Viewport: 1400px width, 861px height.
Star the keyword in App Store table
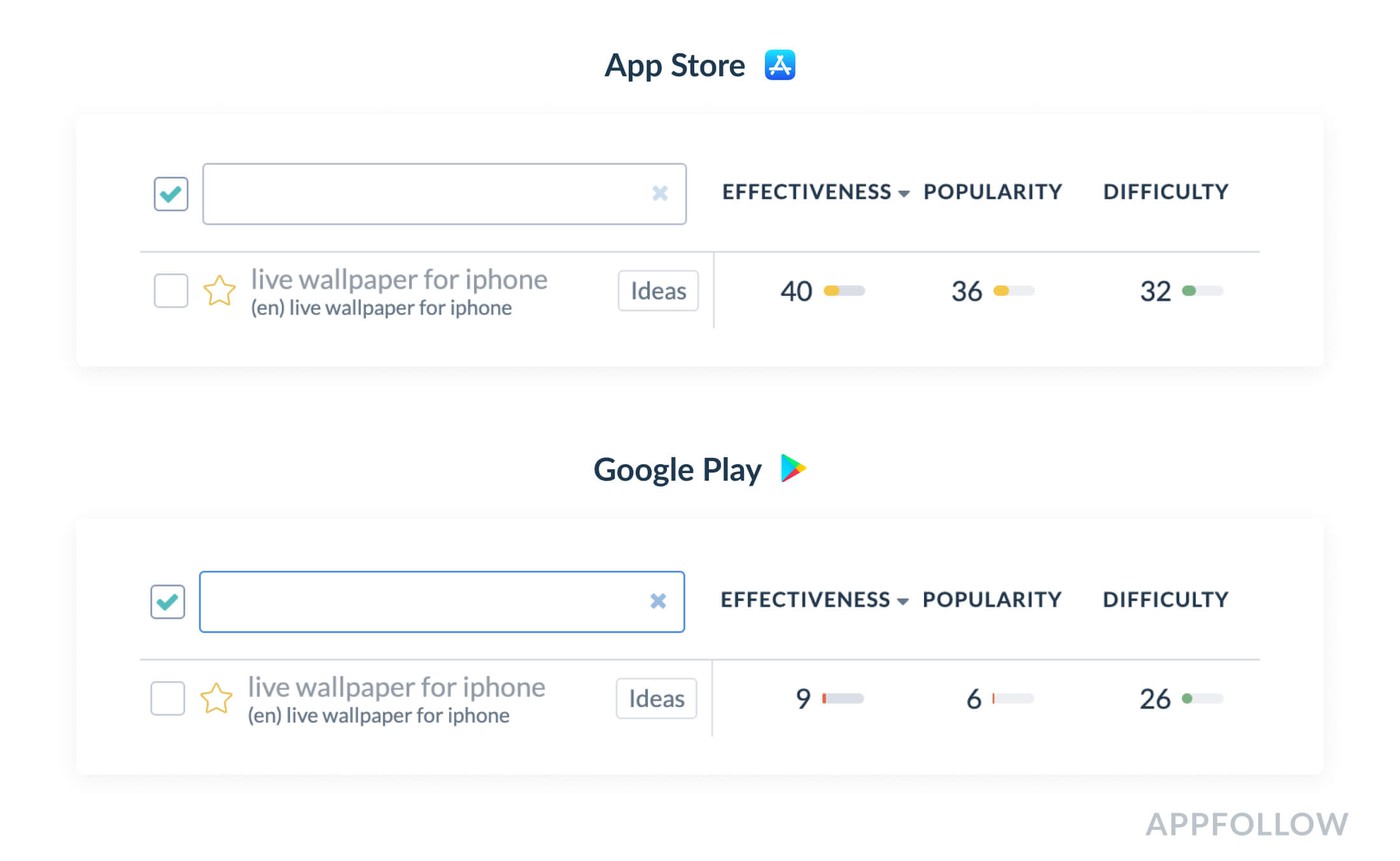coord(220,291)
